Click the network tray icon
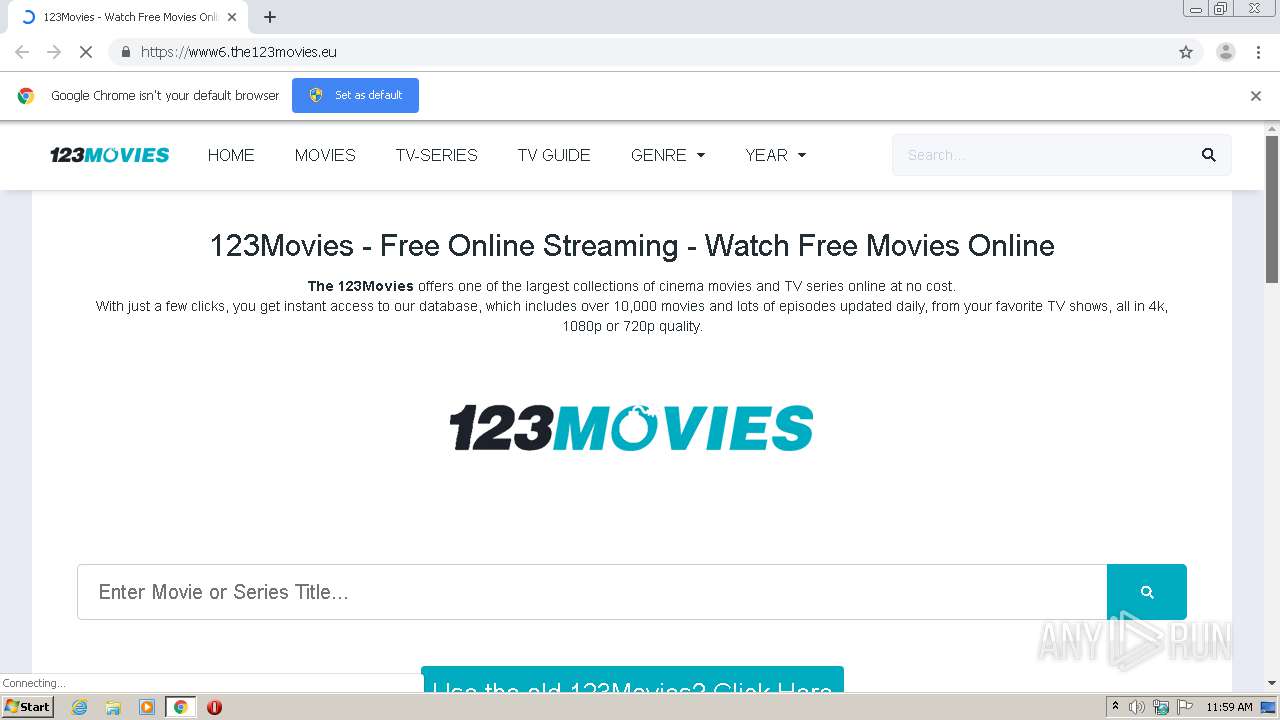This screenshot has height=720, width=1280. (x=1161, y=707)
